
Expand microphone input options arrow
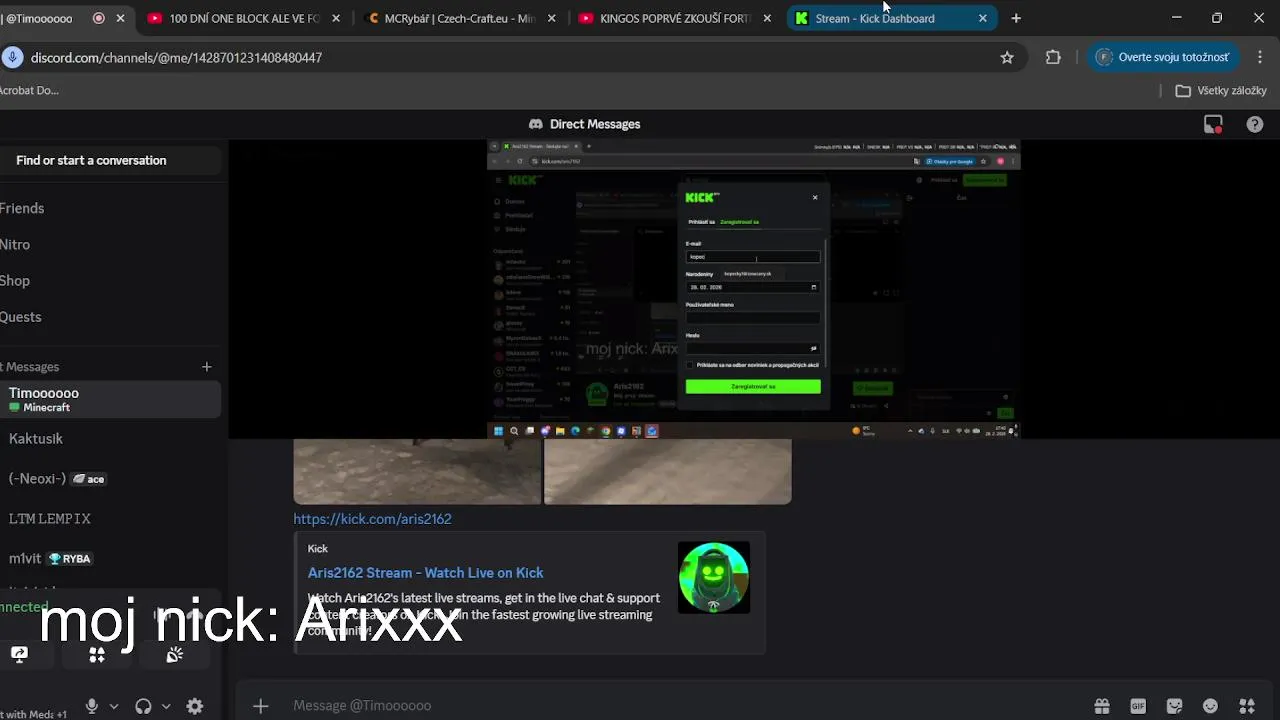(x=114, y=706)
